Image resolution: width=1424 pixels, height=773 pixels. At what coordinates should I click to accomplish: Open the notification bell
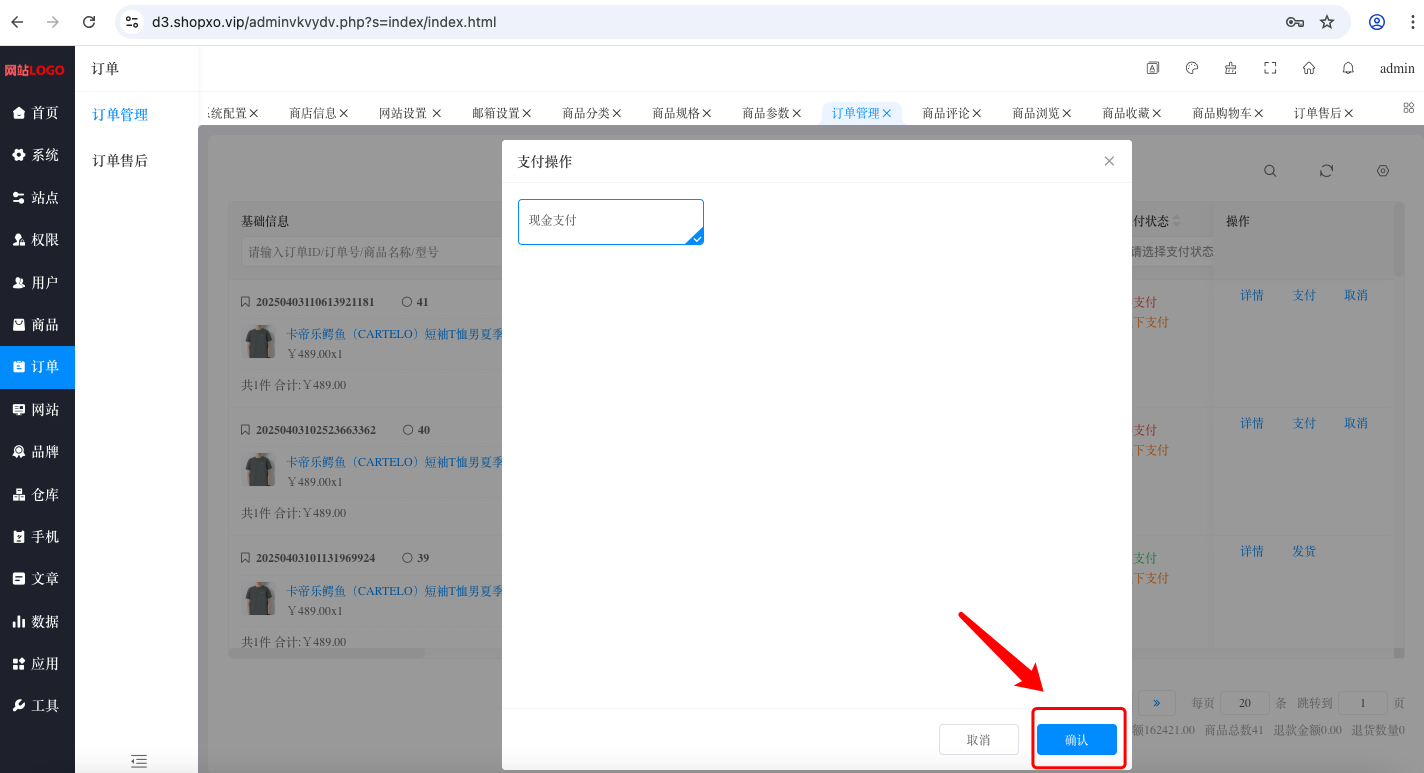tap(1348, 68)
